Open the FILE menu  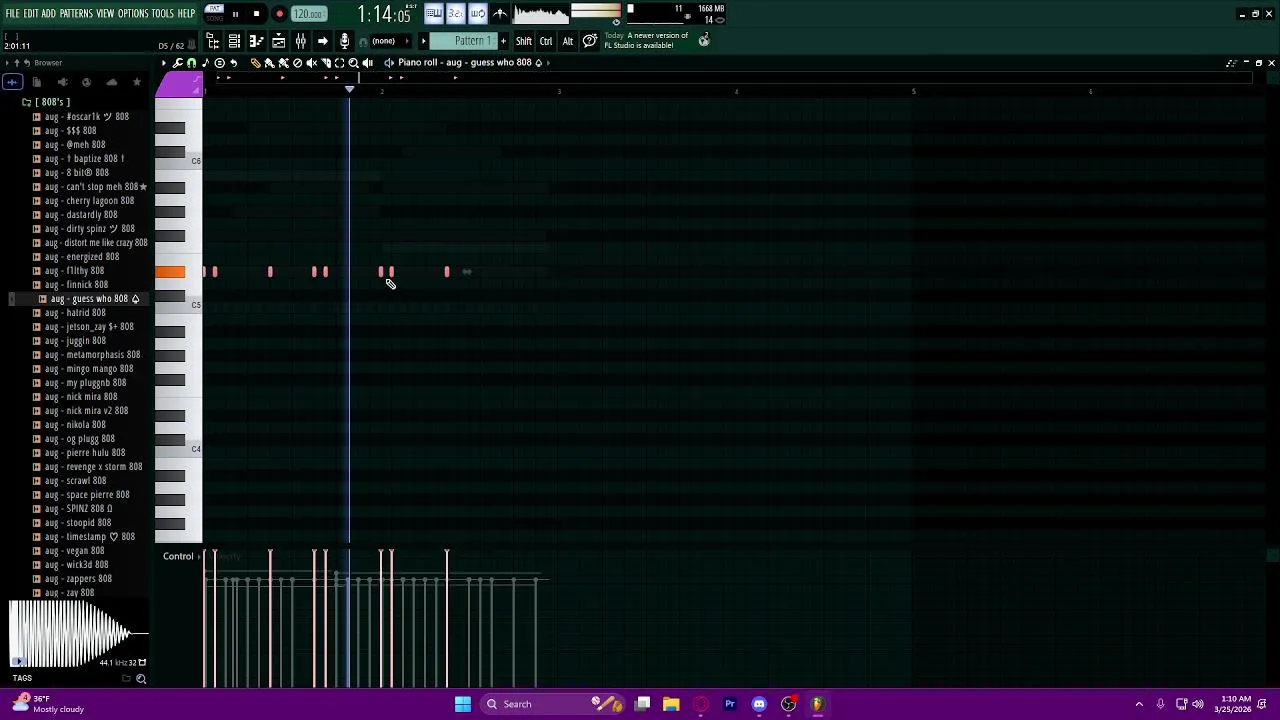coord(12,14)
